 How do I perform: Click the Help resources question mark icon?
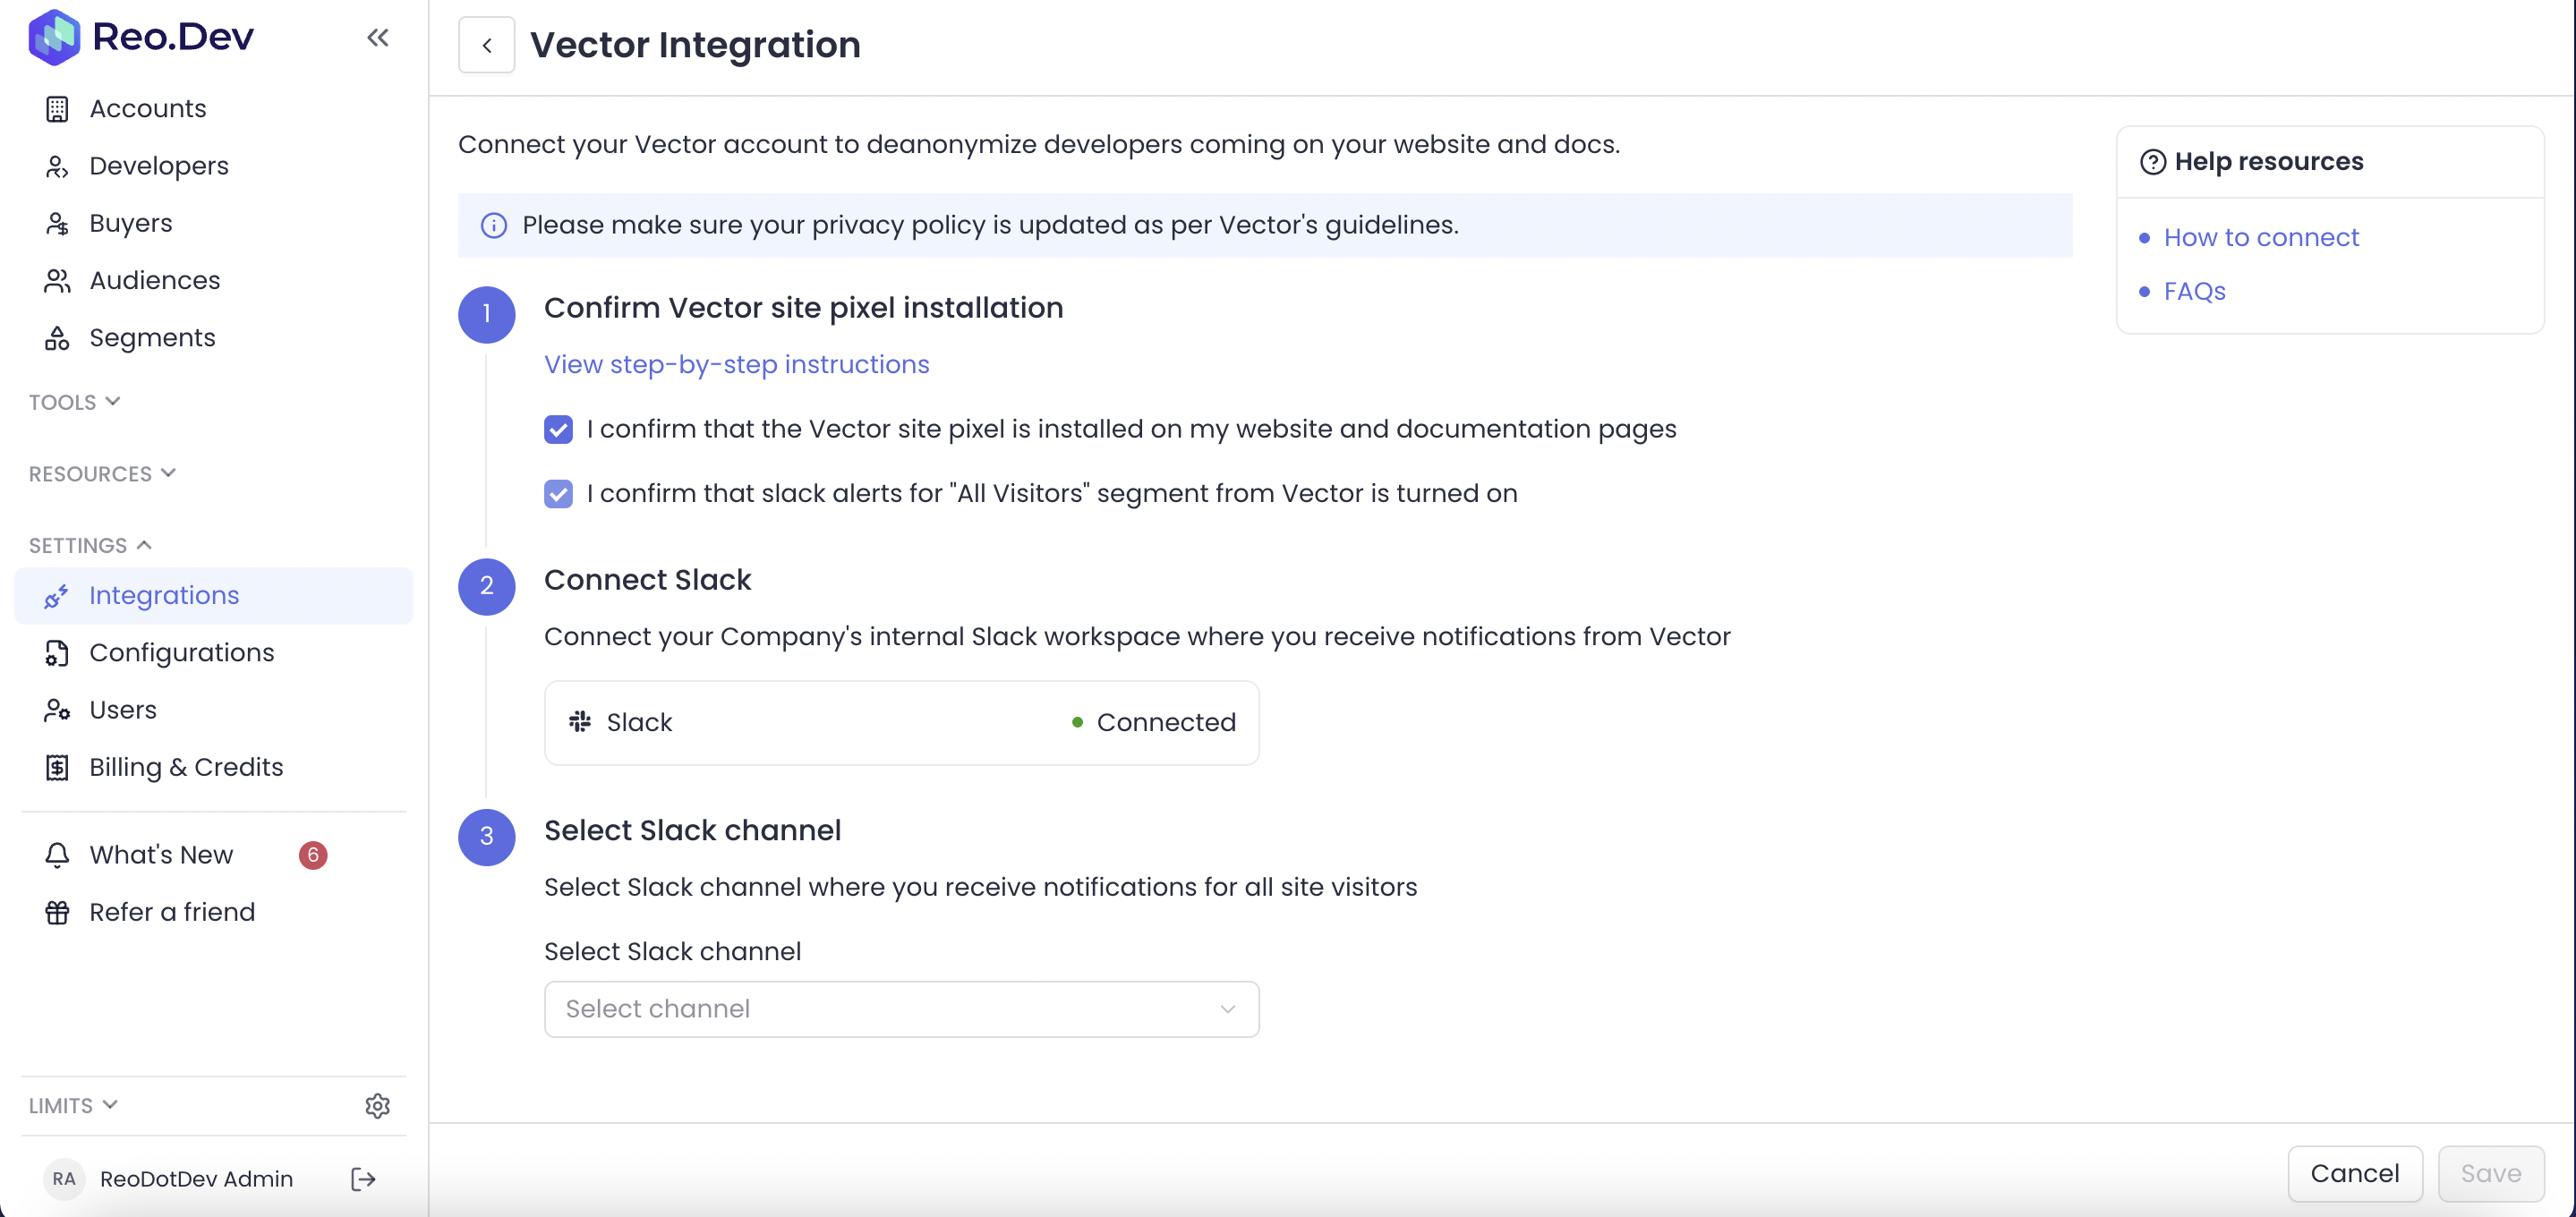[2152, 162]
